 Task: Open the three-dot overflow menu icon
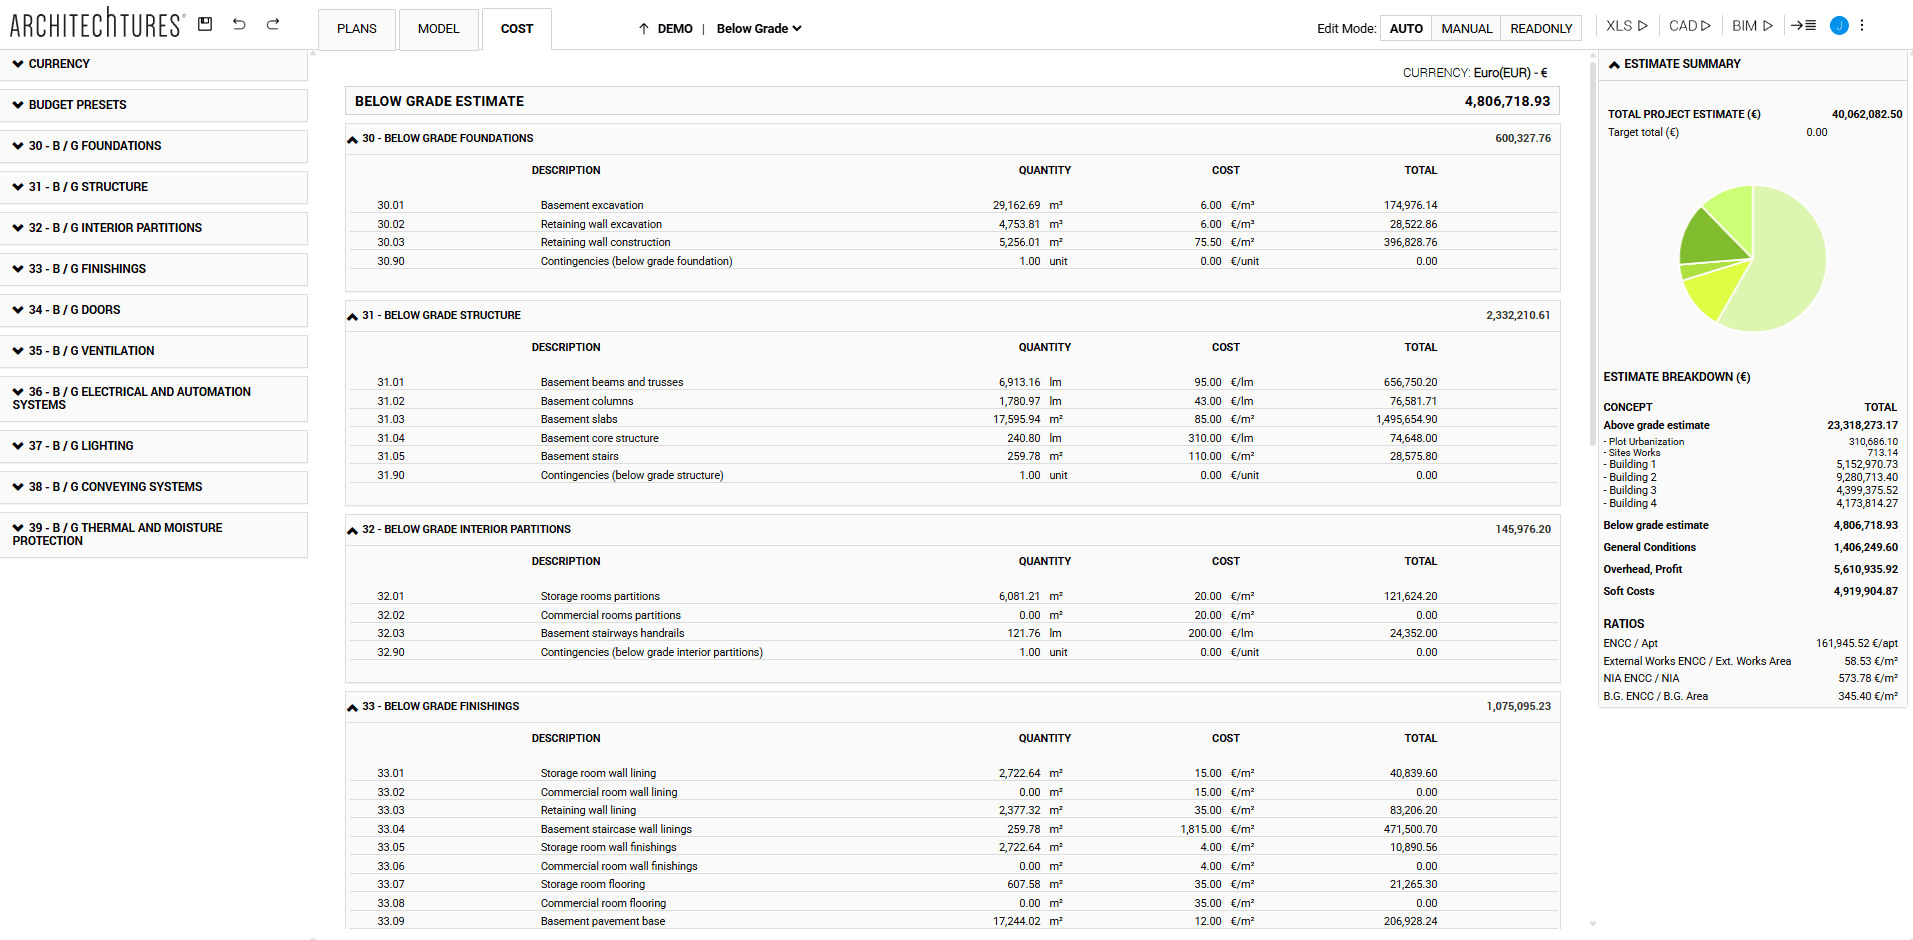1862,24
